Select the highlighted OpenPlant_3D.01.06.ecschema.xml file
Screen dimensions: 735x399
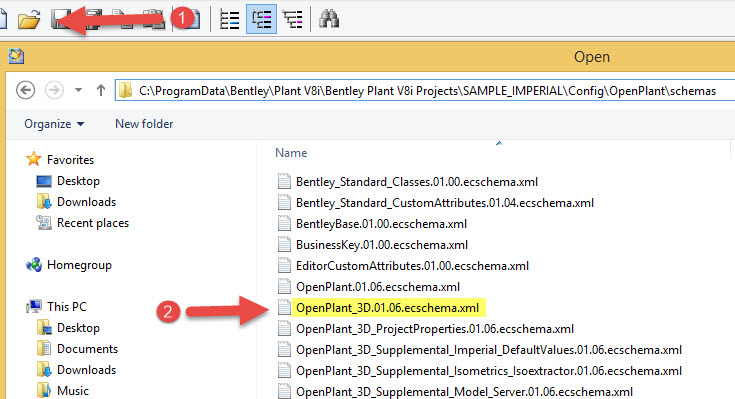click(x=387, y=308)
